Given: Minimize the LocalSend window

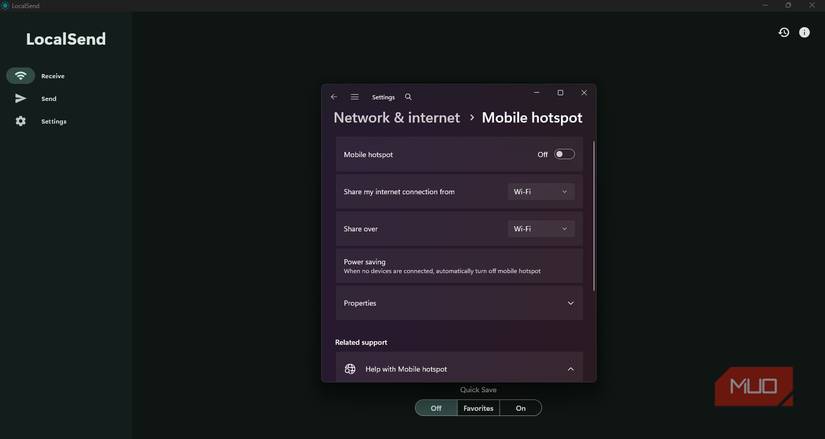Looking at the screenshot, I should [765, 5].
